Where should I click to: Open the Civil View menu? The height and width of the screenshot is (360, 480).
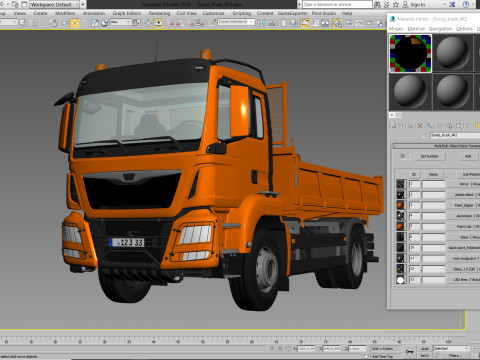(187, 13)
